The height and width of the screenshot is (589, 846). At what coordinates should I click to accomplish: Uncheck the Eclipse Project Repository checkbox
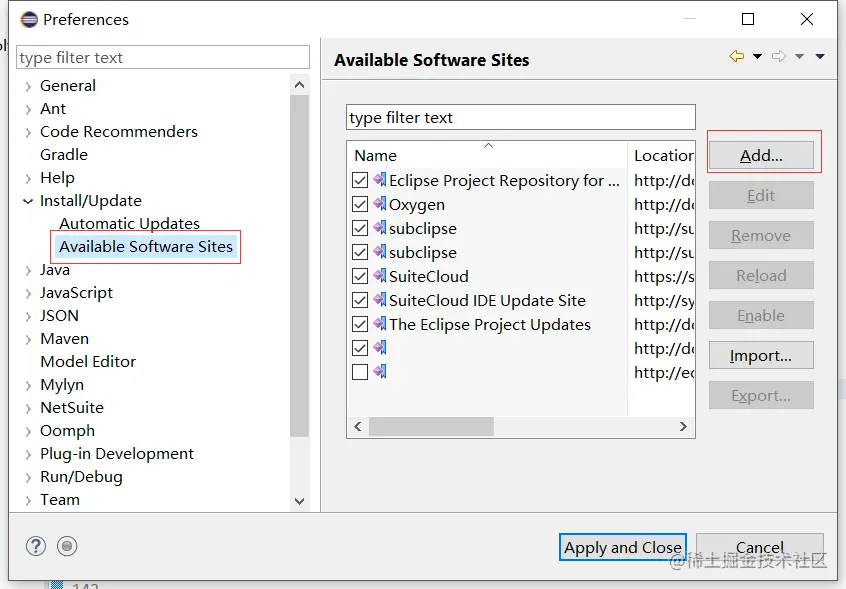[x=360, y=180]
